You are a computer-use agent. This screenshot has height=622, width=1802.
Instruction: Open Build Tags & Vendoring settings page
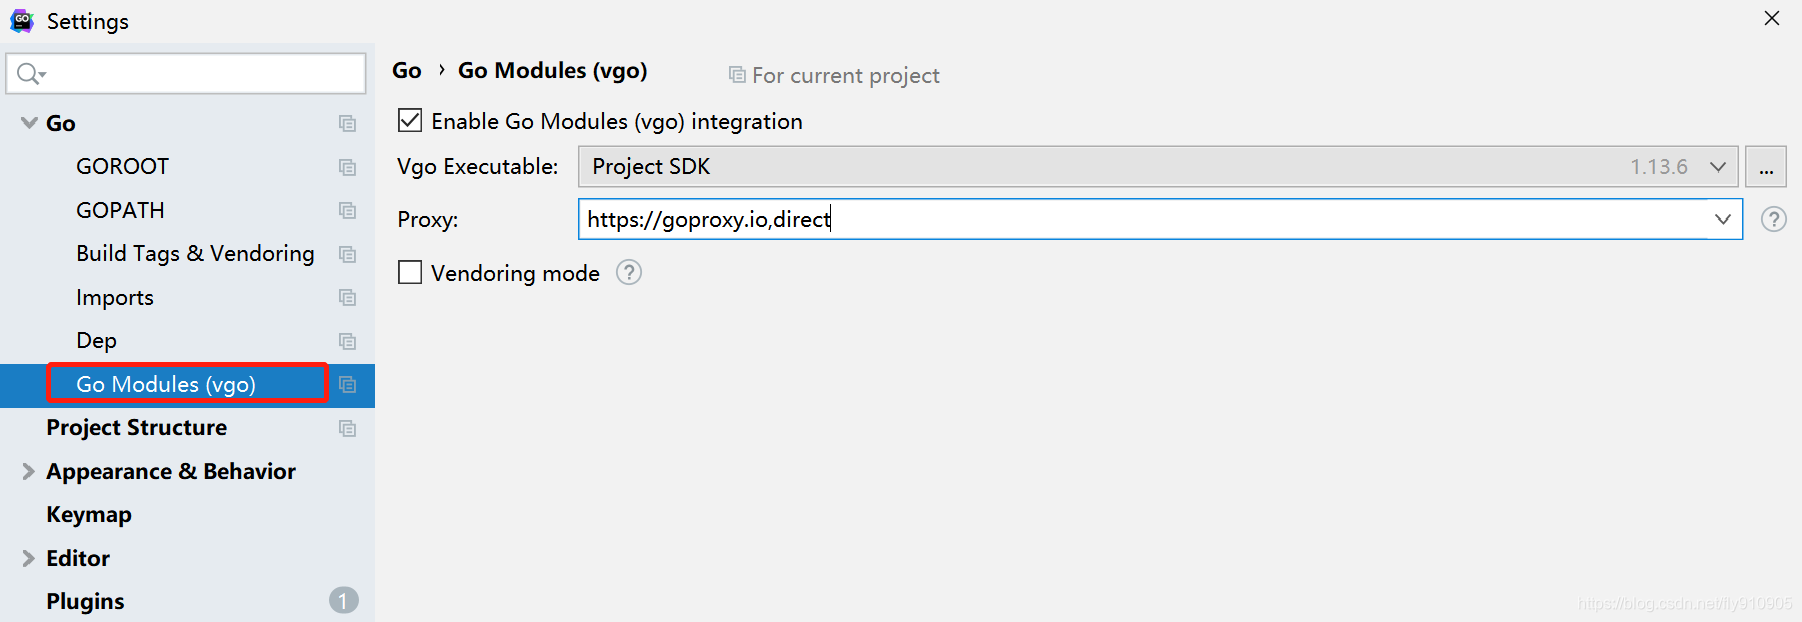(195, 254)
